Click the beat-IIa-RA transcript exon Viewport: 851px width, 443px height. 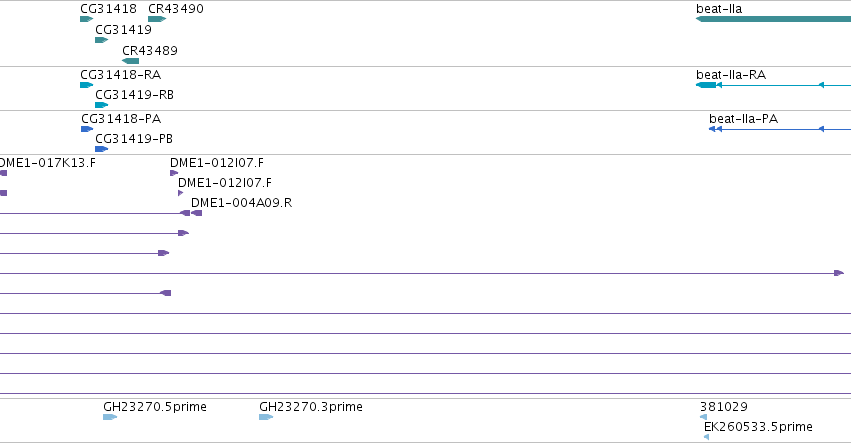(x=706, y=85)
